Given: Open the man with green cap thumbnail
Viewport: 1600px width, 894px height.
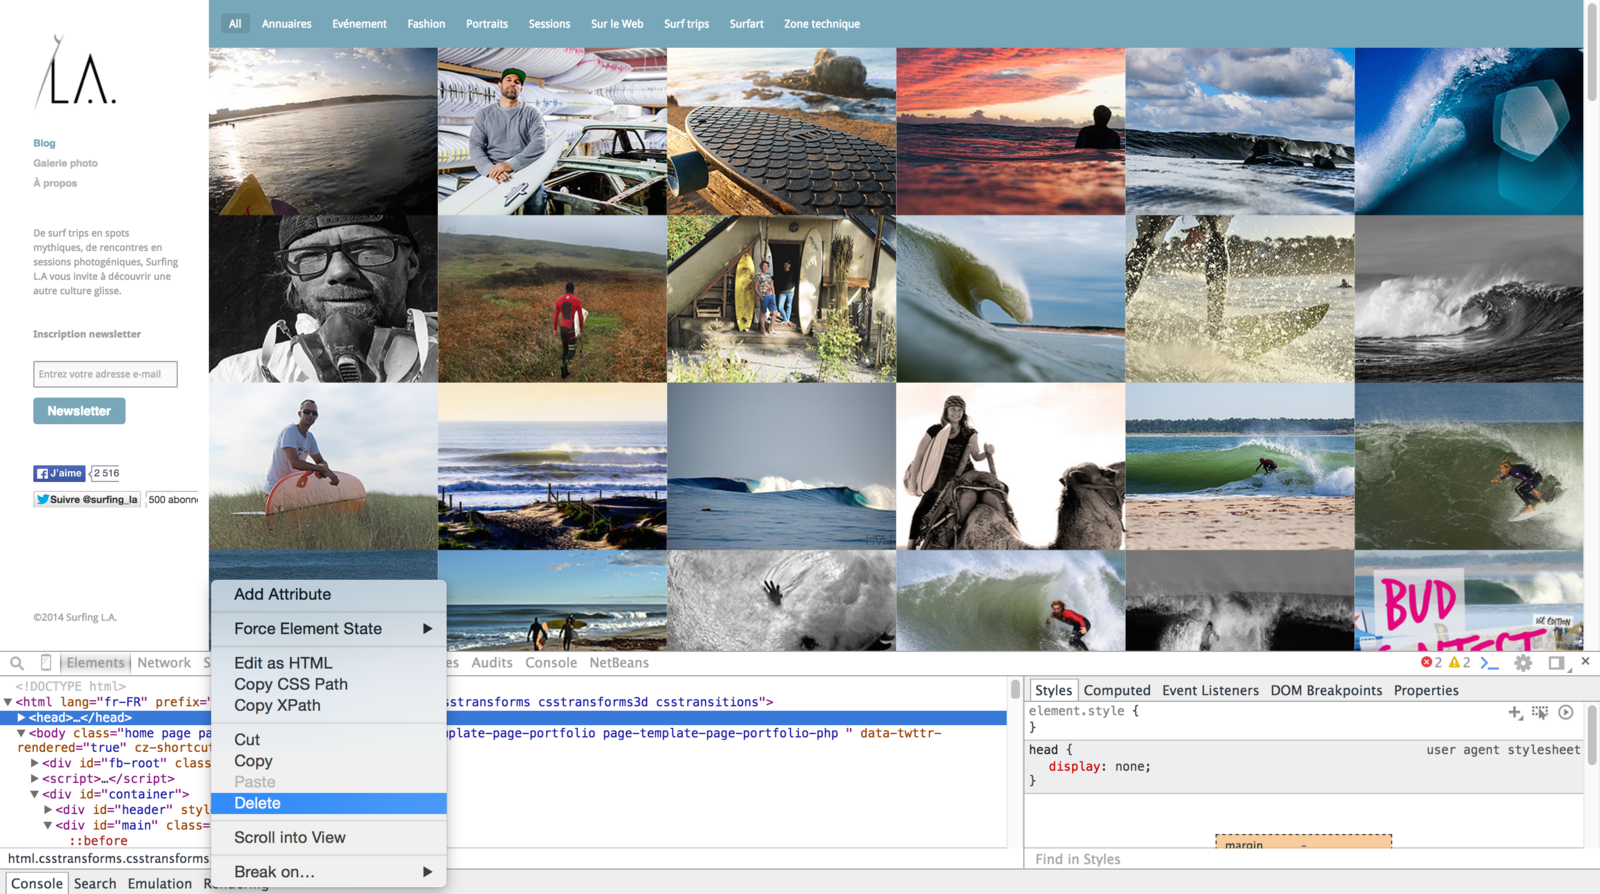Looking at the screenshot, I should pos(552,132).
